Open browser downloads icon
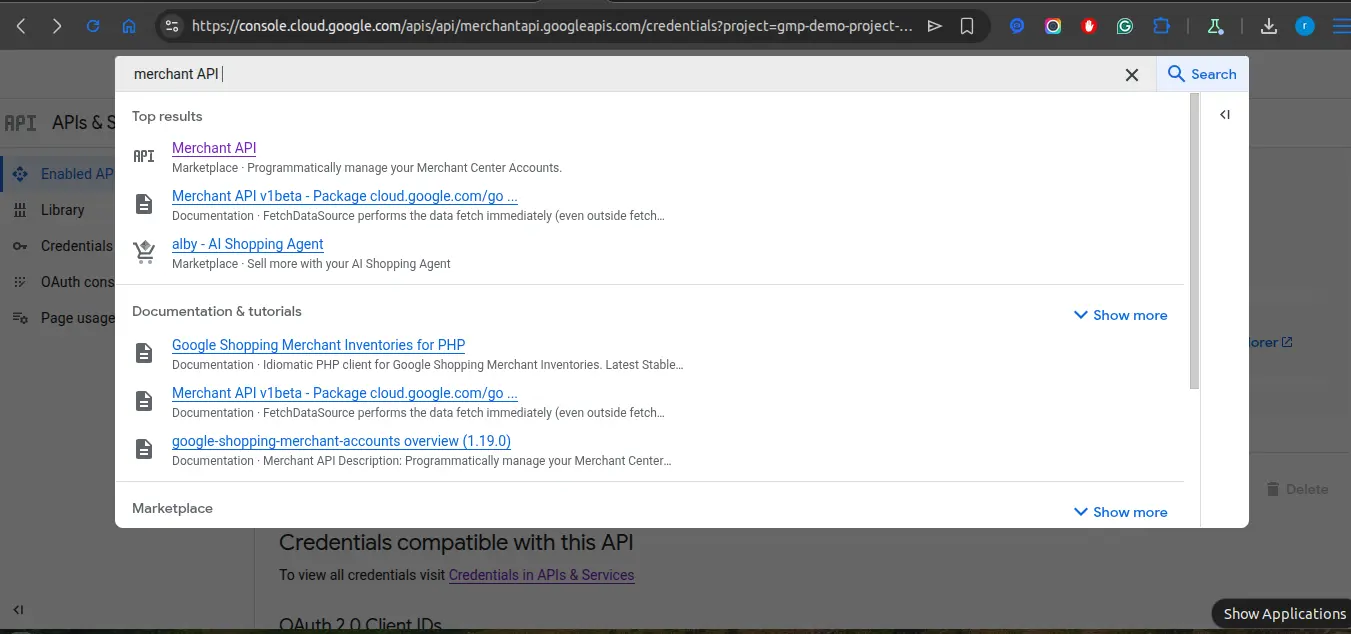This screenshot has height=634, width=1351. pyautogui.click(x=1269, y=26)
